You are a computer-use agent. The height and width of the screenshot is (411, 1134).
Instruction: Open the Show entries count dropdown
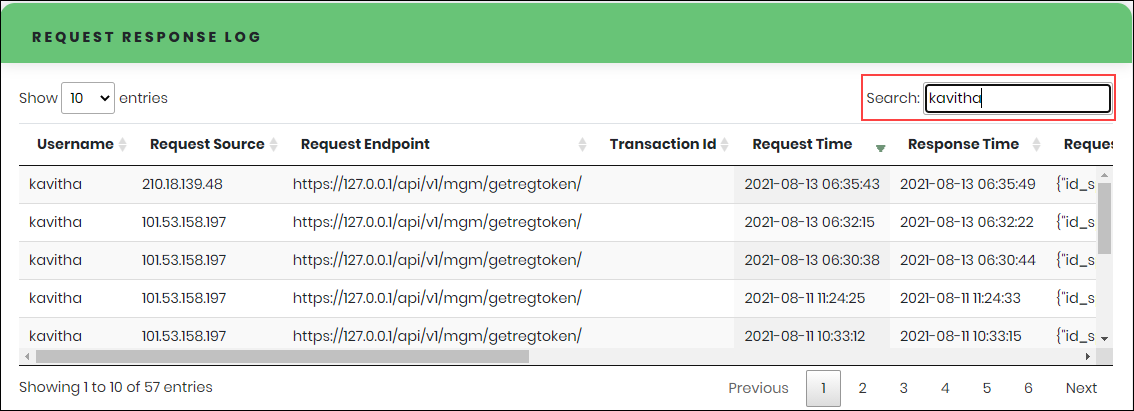88,98
